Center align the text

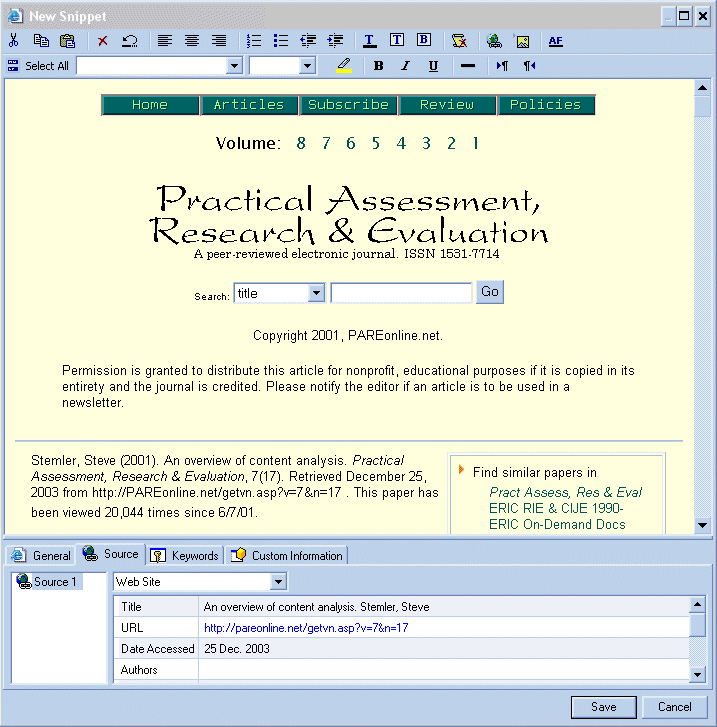pos(192,41)
